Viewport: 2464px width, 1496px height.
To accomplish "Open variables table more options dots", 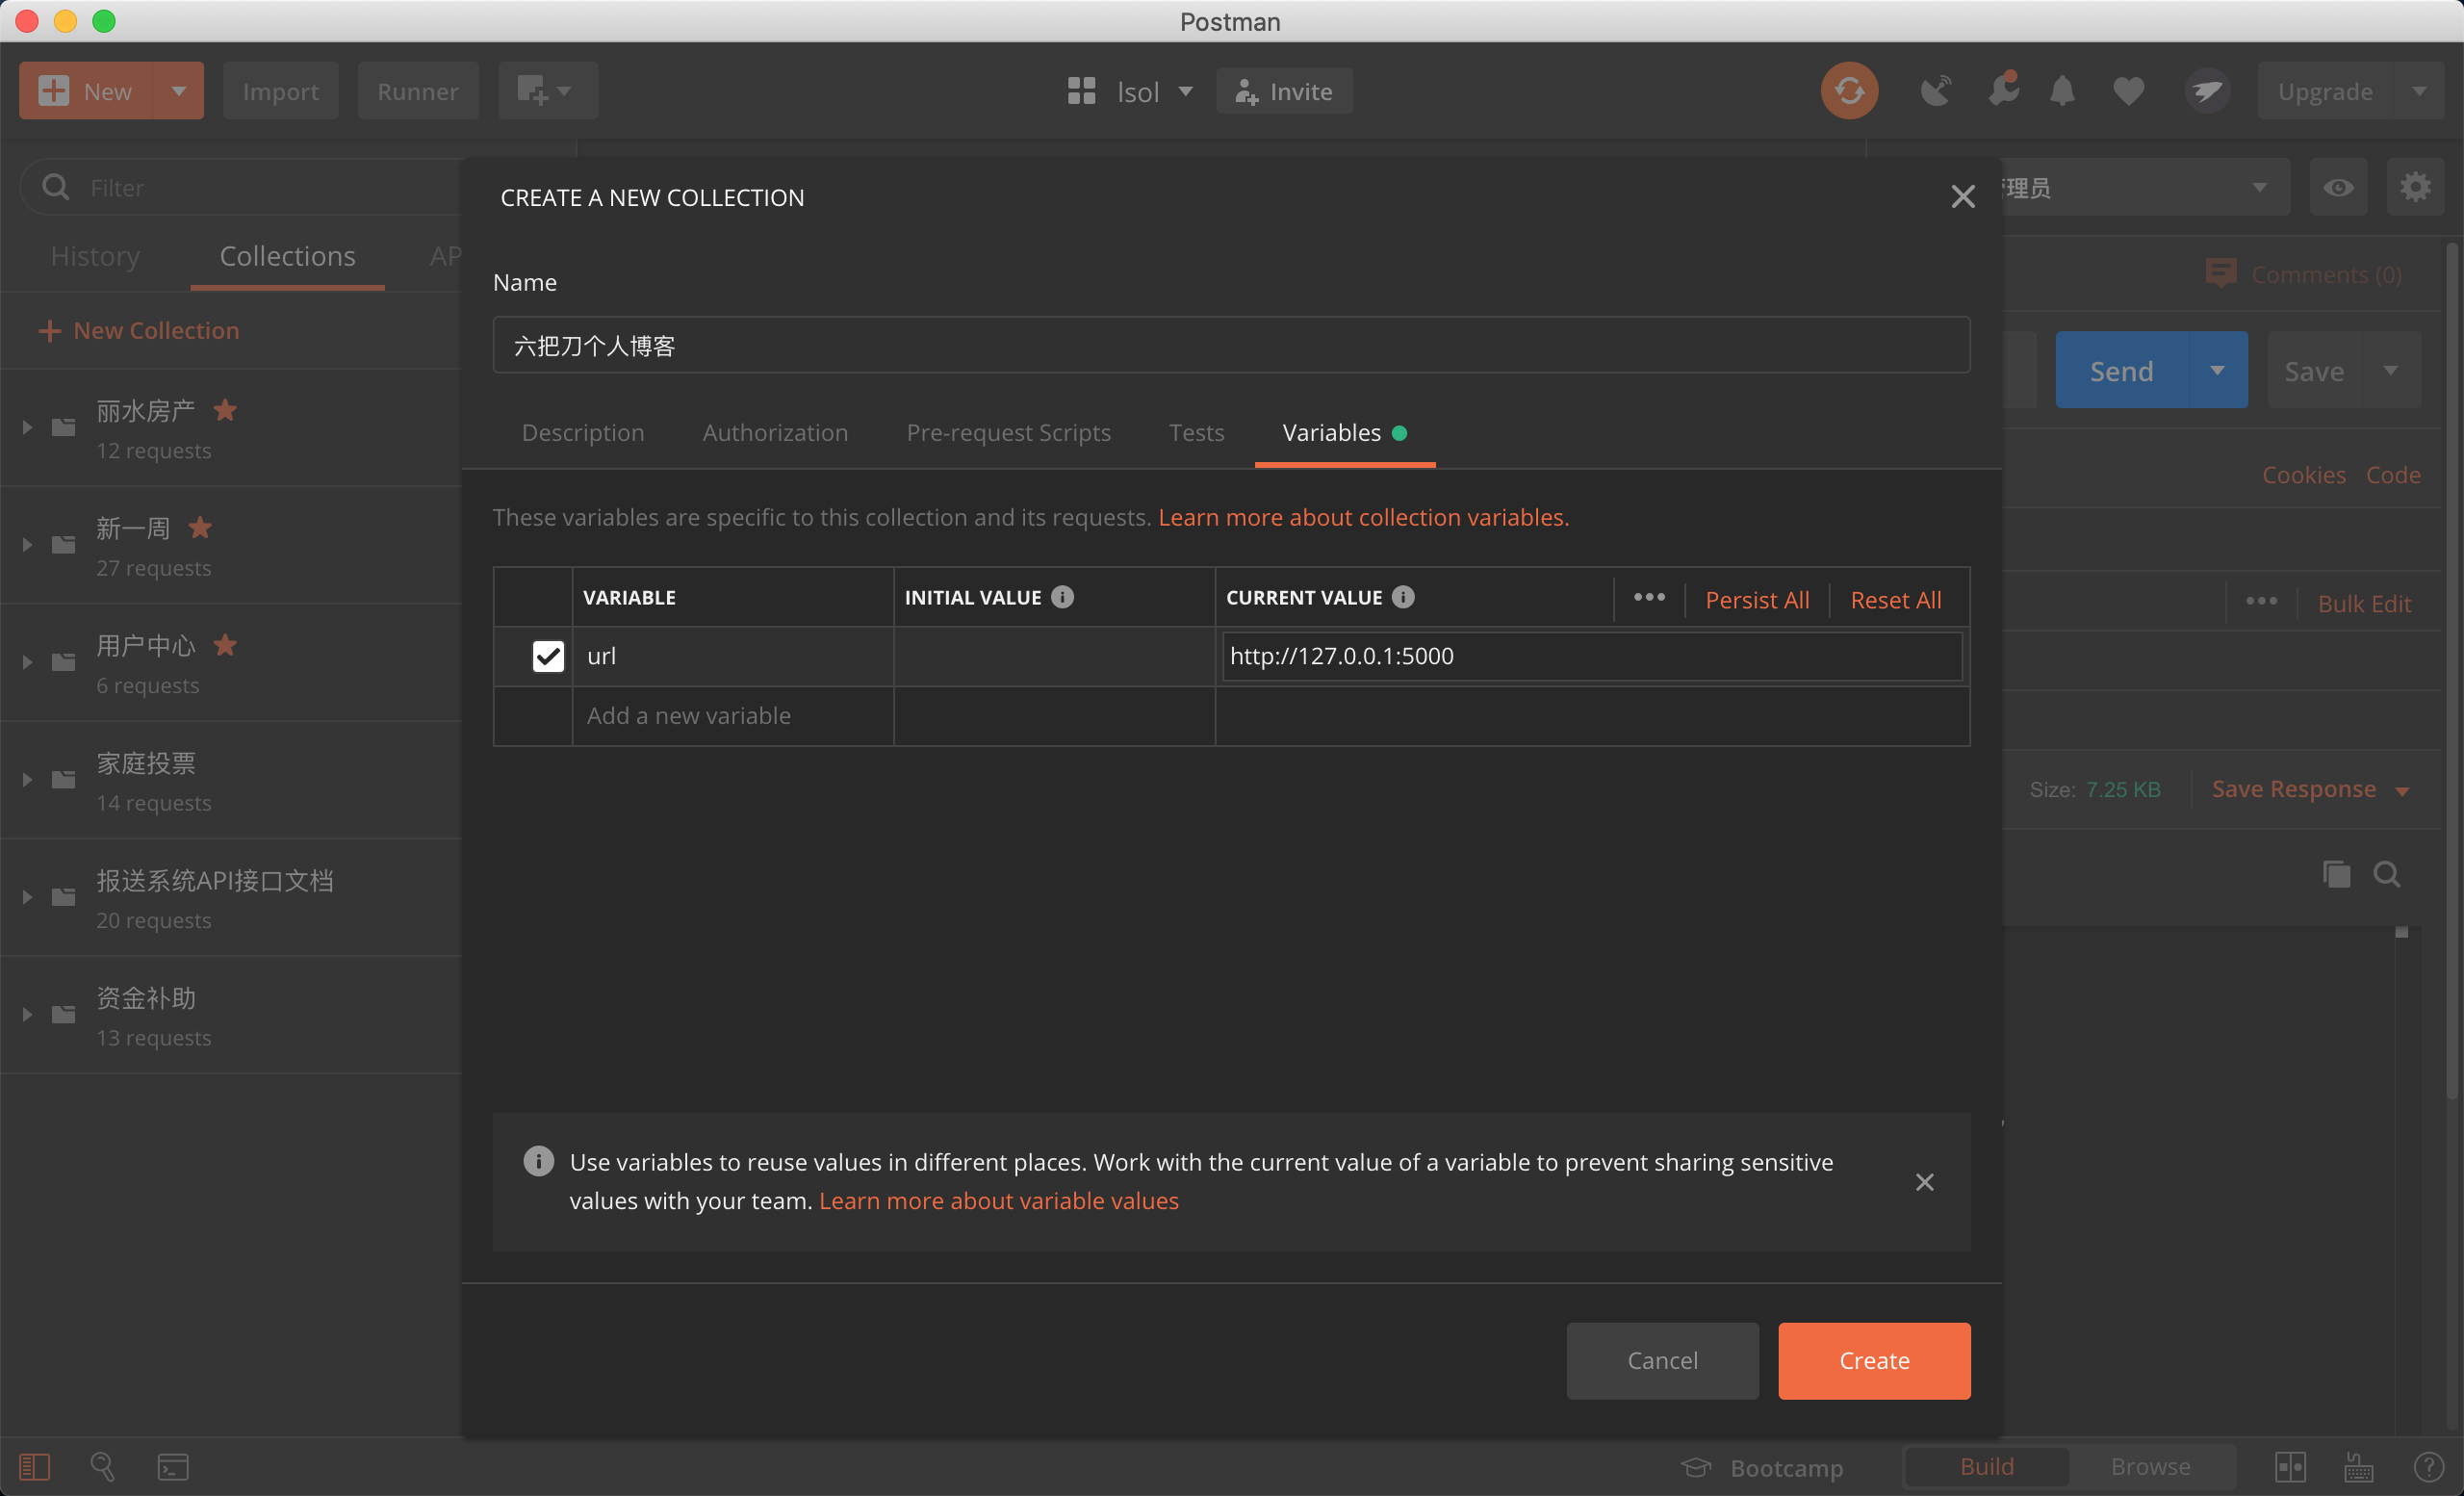I will click(x=1649, y=597).
